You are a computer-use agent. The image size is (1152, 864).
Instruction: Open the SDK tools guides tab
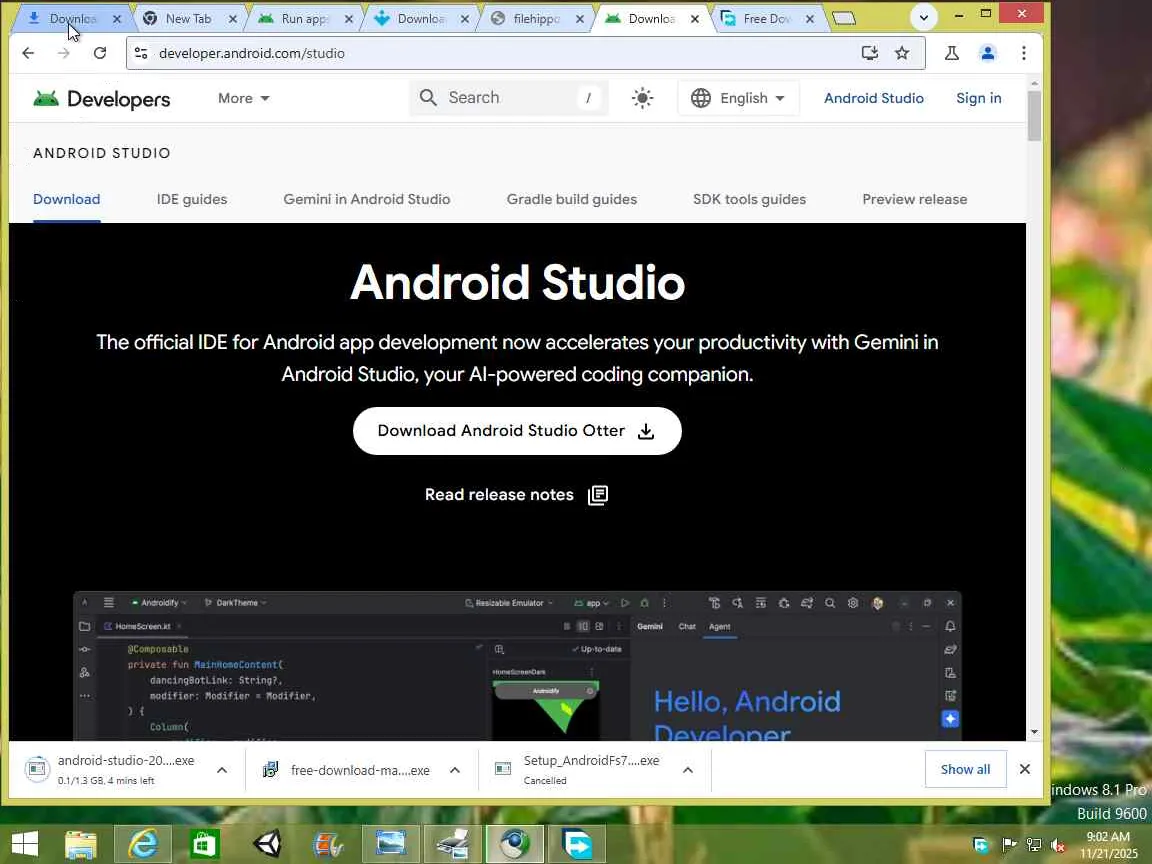click(x=749, y=199)
